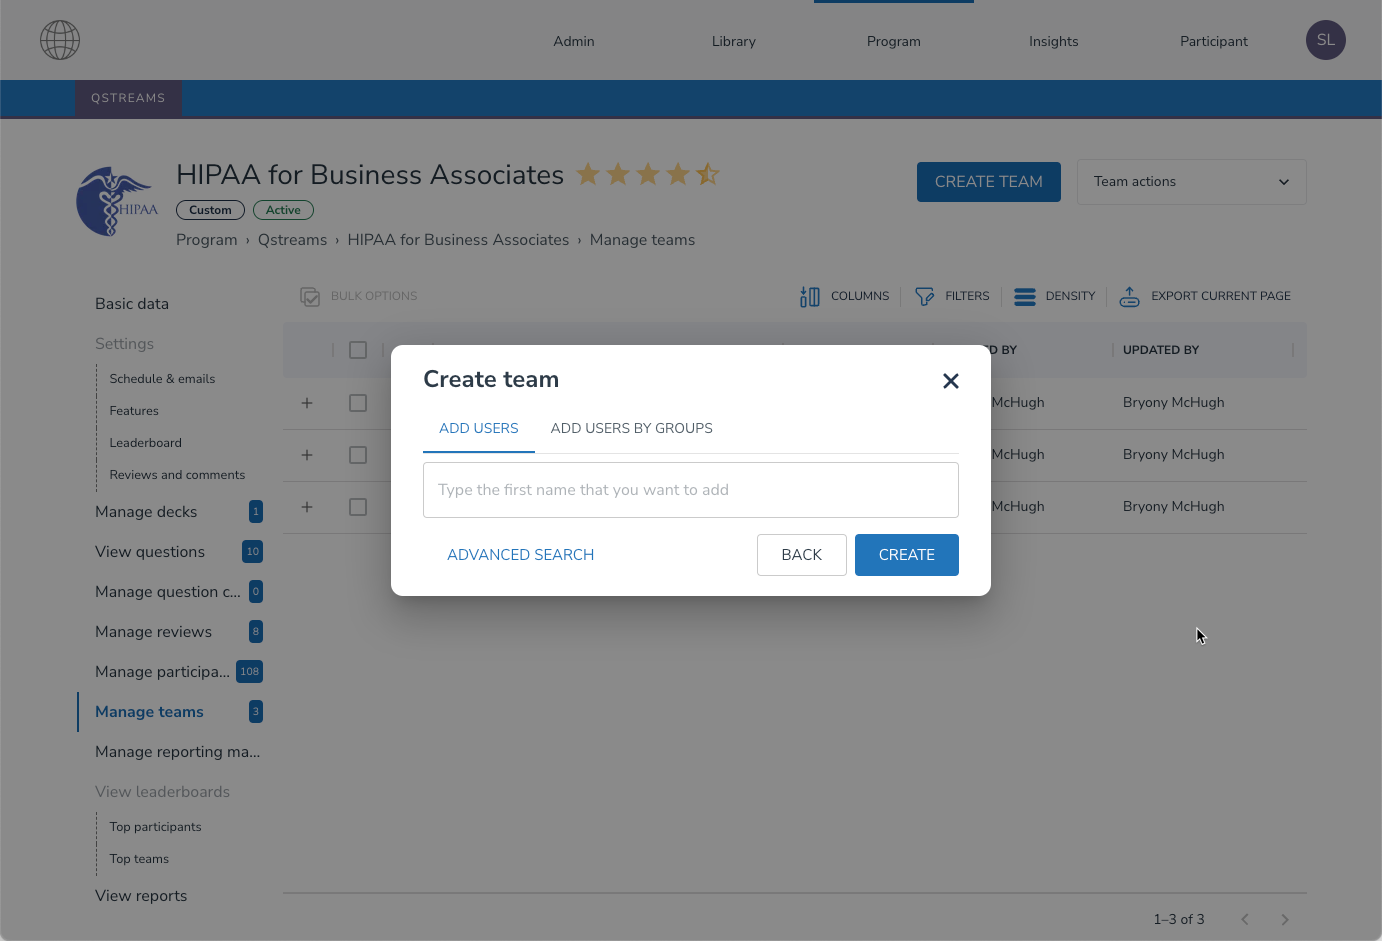Image resolution: width=1382 pixels, height=941 pixels.
Task: Go to the next page arrow
Action: pos(1285,919)
